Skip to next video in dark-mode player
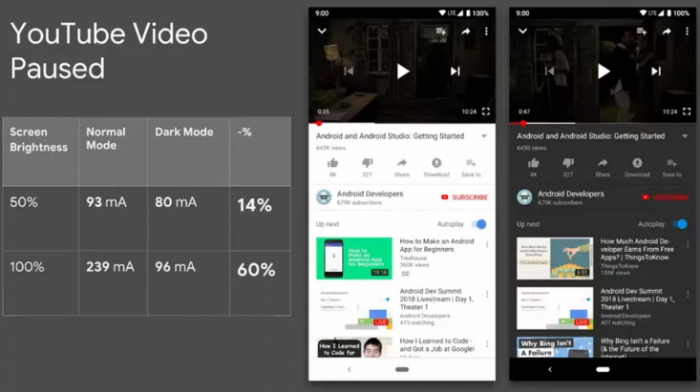This screenshot has width=700, height=392. (x=656, y=71)
